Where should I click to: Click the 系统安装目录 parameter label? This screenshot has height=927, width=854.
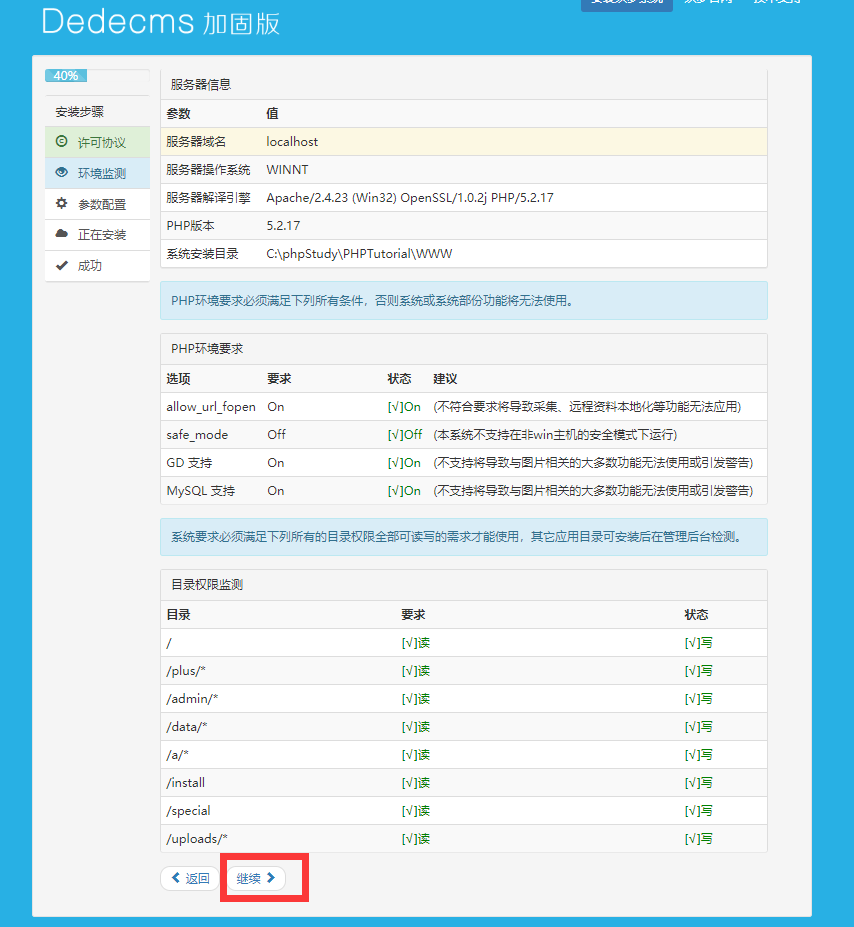click(202, 254)
